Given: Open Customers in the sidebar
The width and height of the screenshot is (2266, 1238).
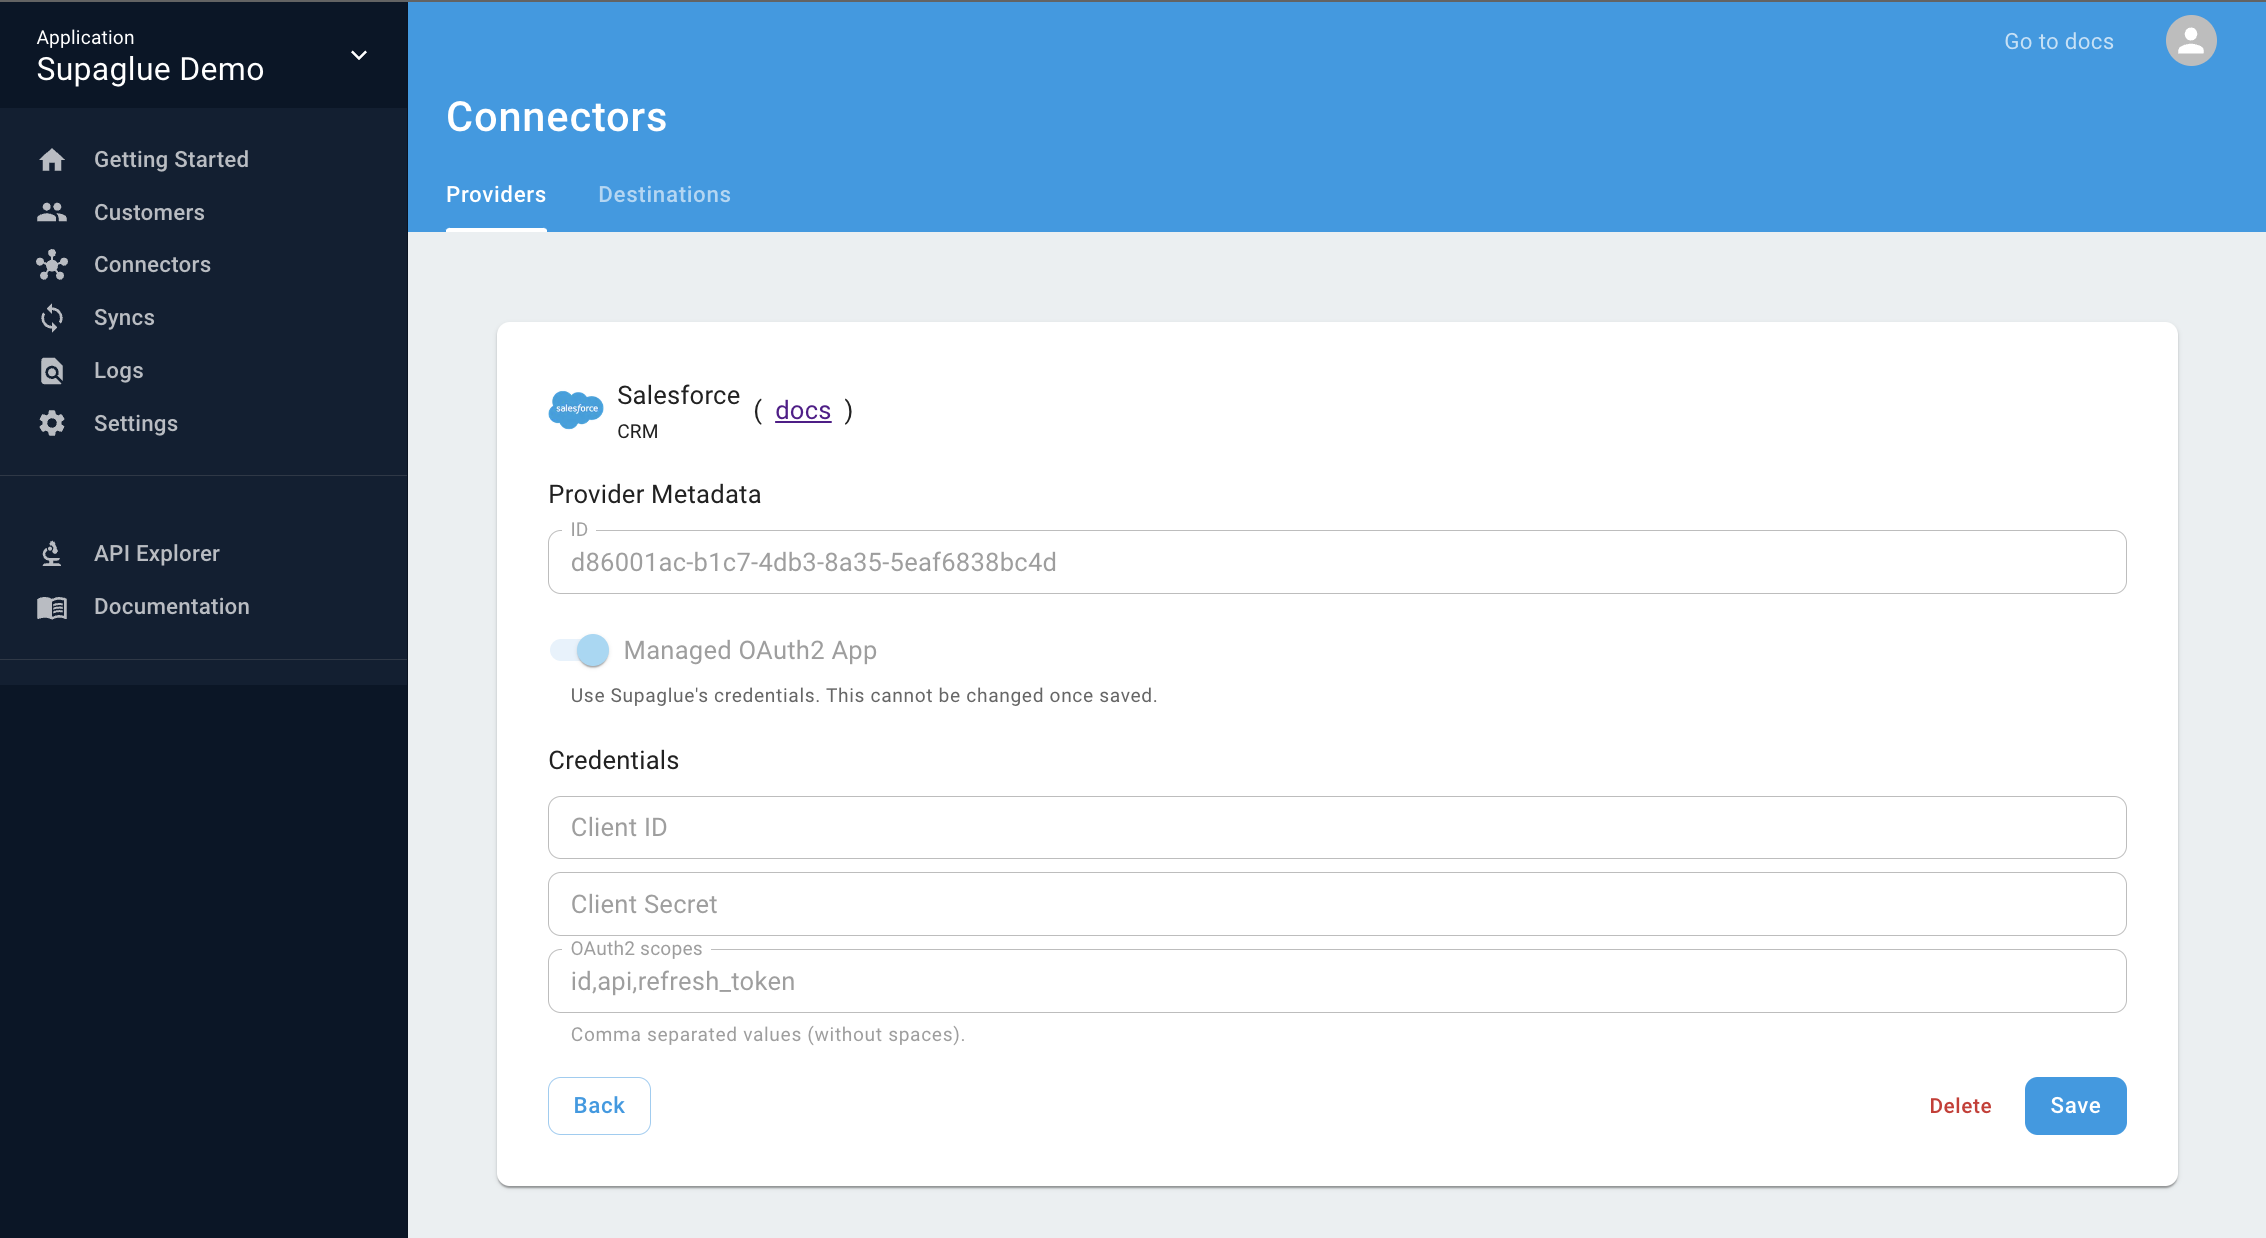Looking at the screenshot, I should click(204, 213).
